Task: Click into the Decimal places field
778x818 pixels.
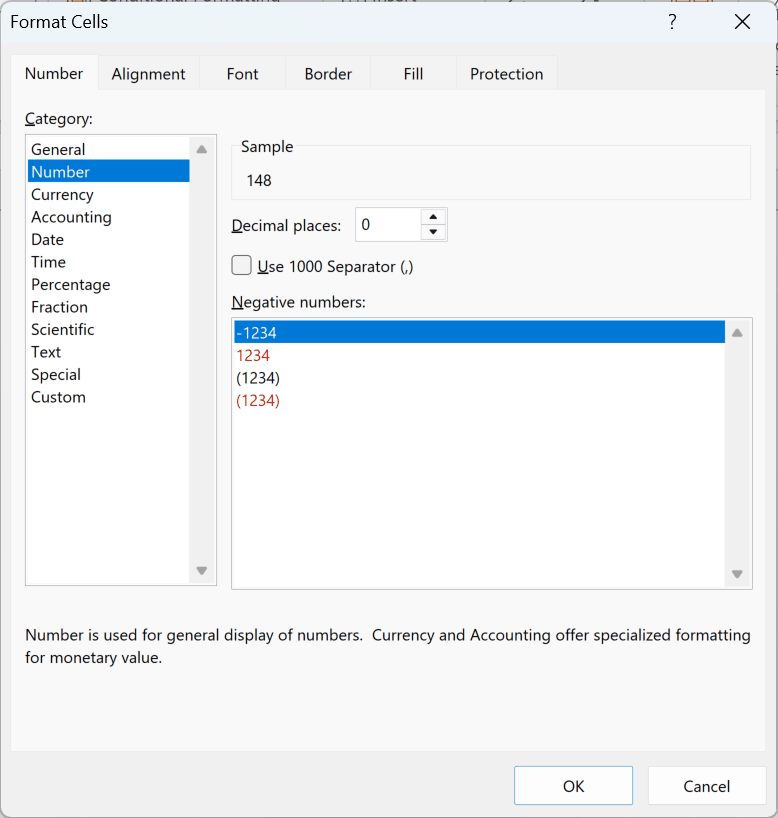Action: pyautogui.click(x=388, y=224)
